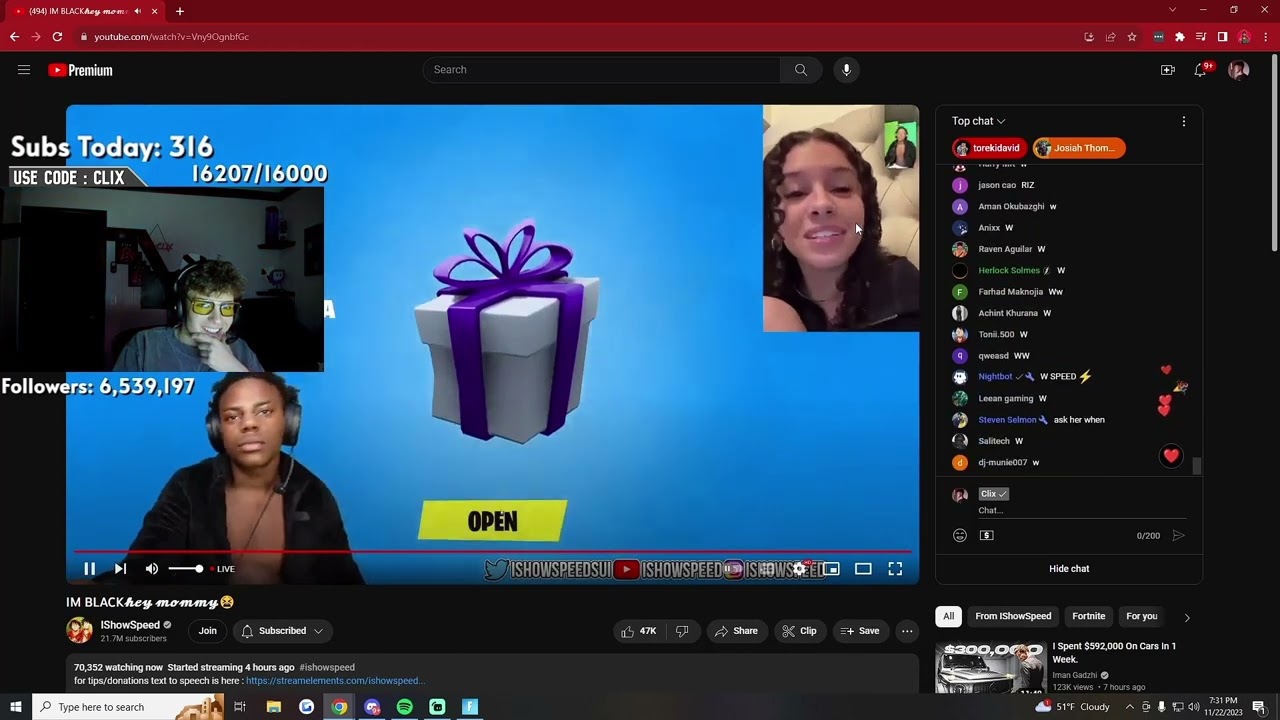
Task: Reload the page
Action: click(x=57, y=37)
